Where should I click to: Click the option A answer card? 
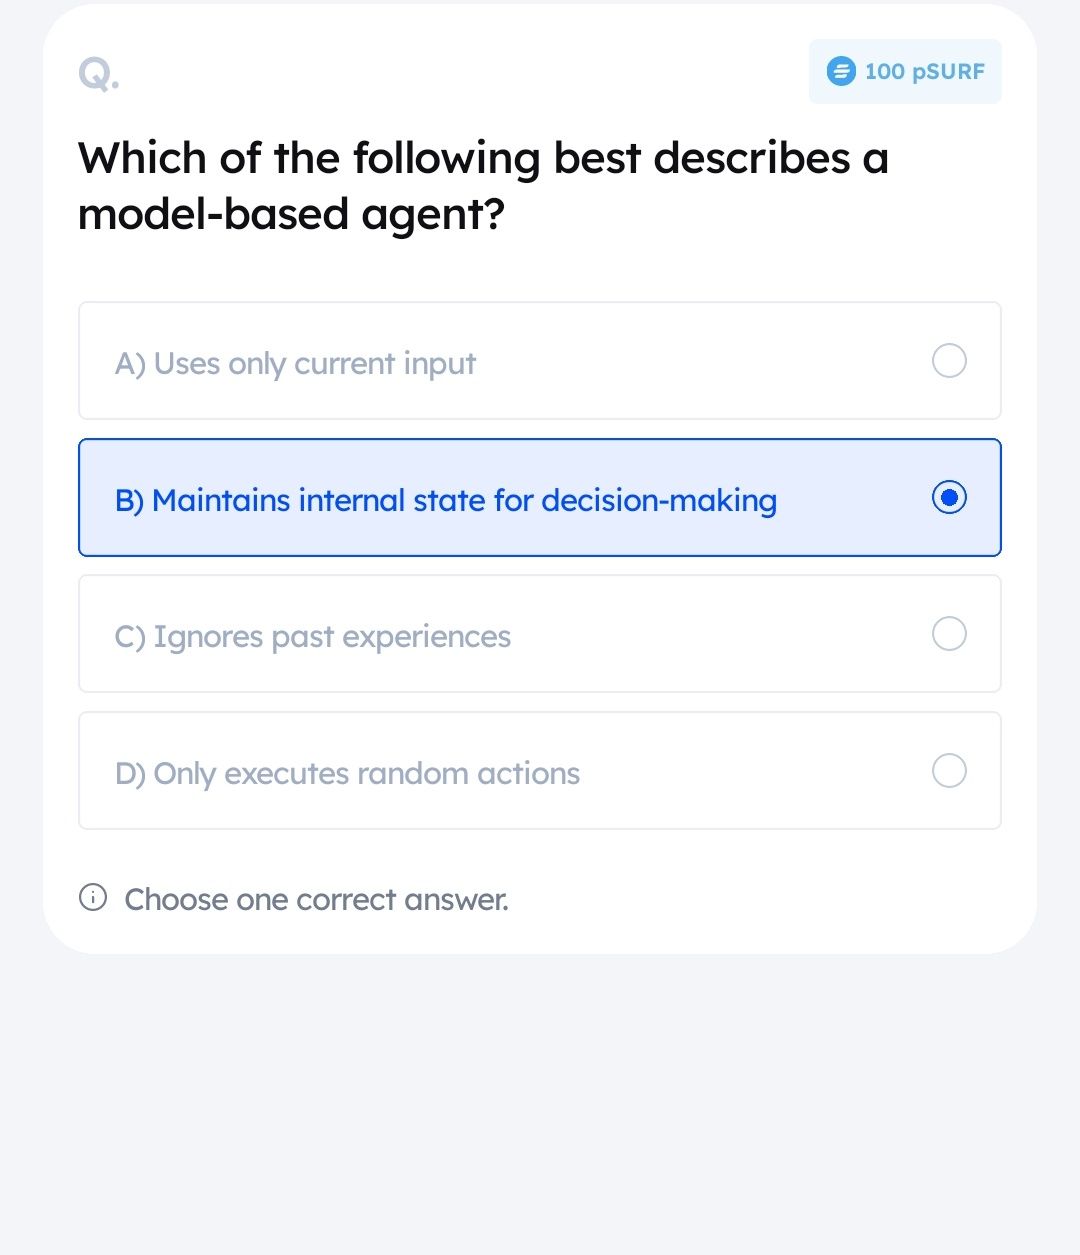click(540, 361)
